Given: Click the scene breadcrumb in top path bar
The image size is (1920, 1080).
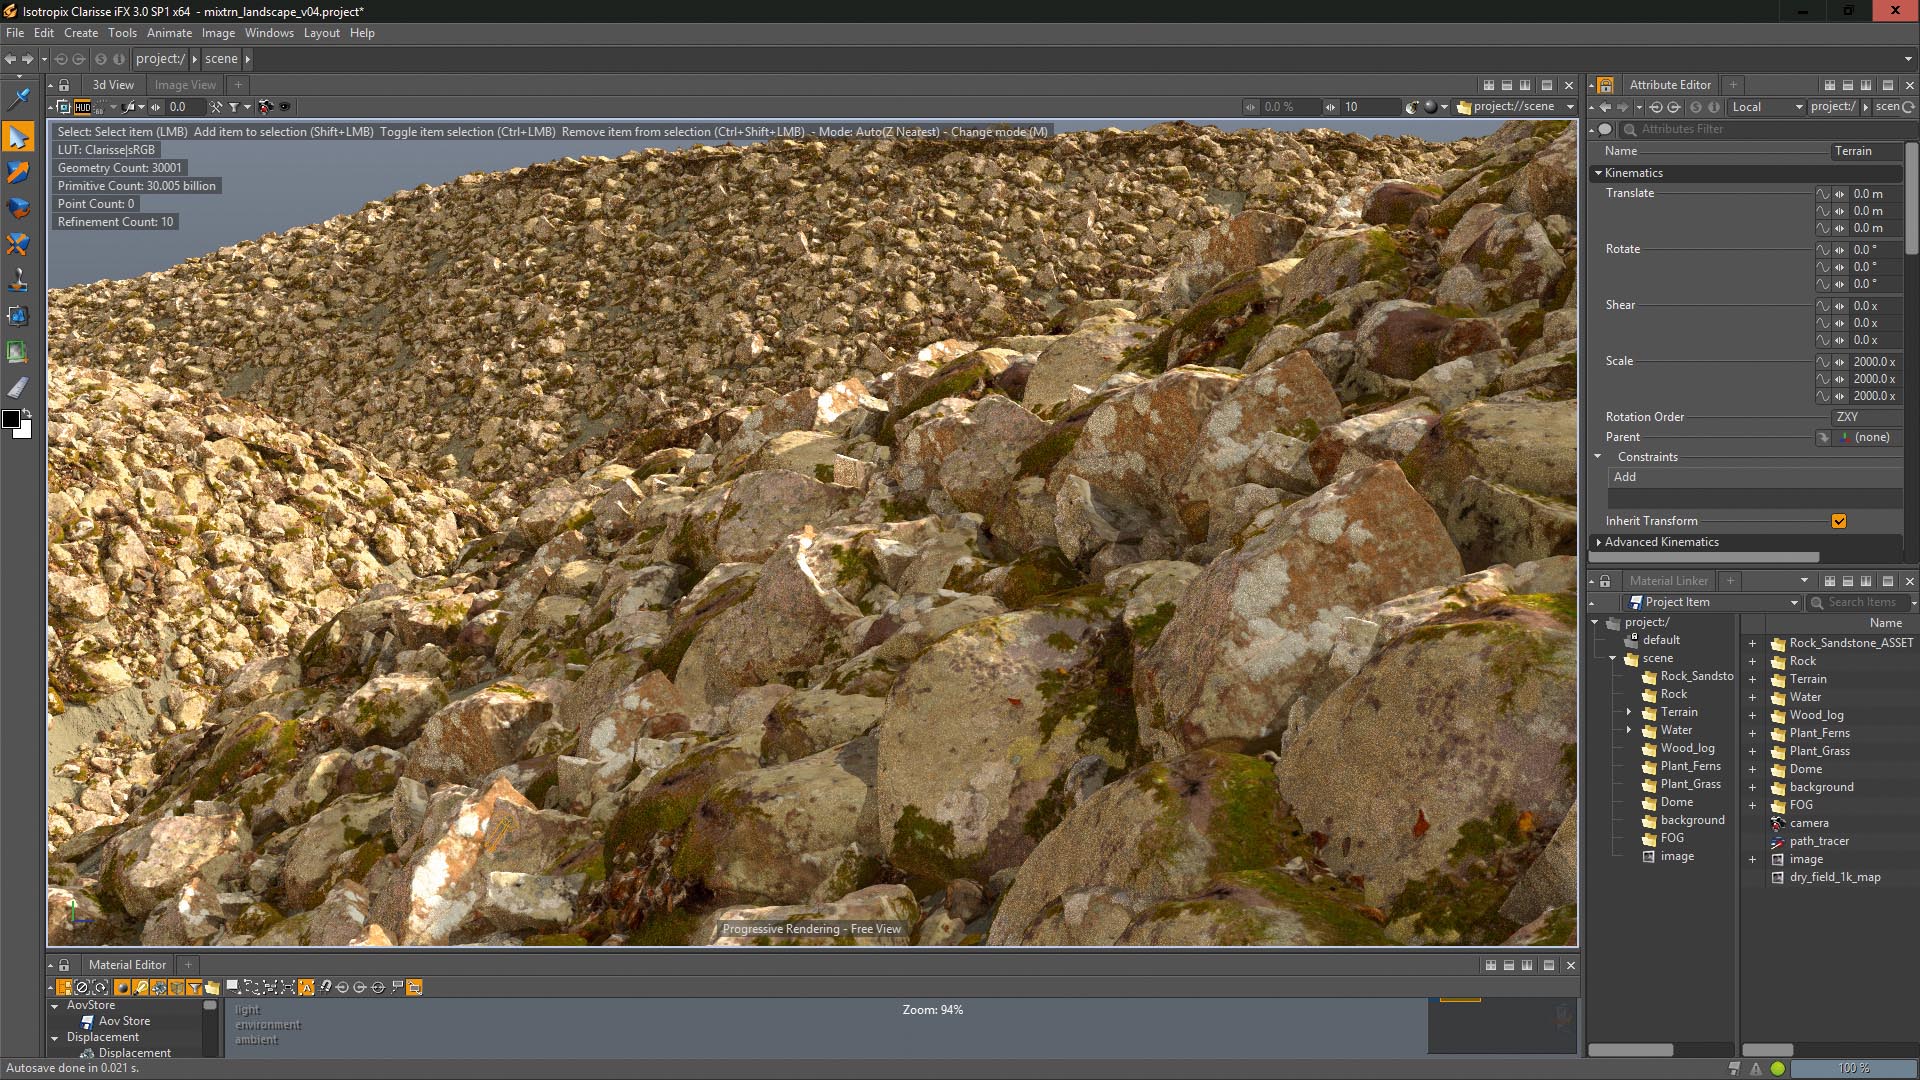Looking at the screenshot, I should [221, 59].
